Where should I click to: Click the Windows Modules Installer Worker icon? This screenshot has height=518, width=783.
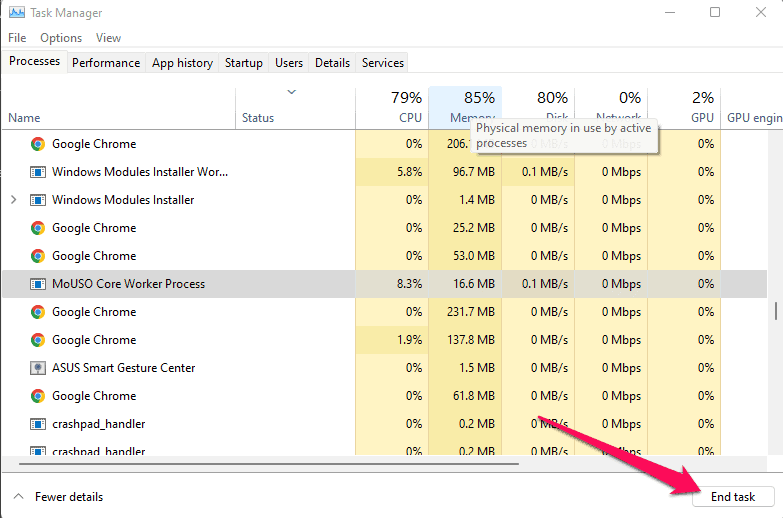pyautogui.click(x=38, y=172)
